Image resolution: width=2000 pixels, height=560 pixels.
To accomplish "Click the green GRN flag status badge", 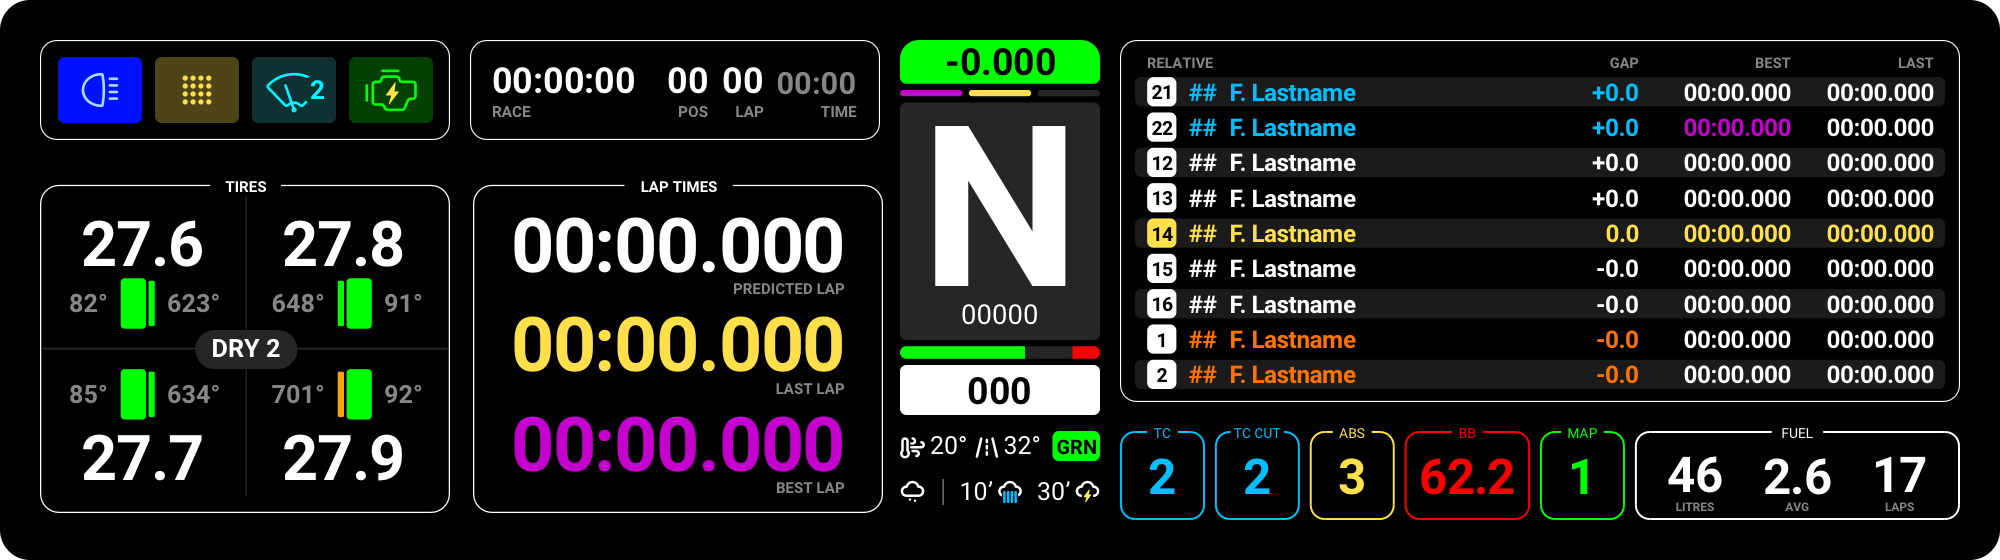I will [1076, 447].
